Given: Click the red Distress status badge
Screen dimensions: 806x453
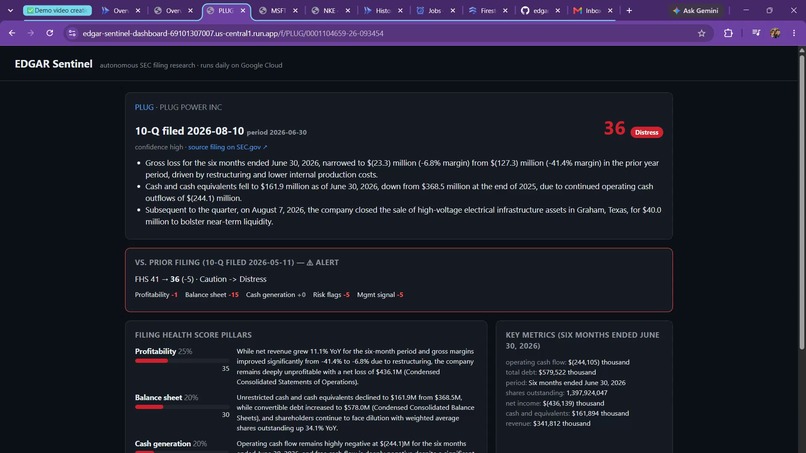Looking at the screenshot, I should click(x=647, y=132).
